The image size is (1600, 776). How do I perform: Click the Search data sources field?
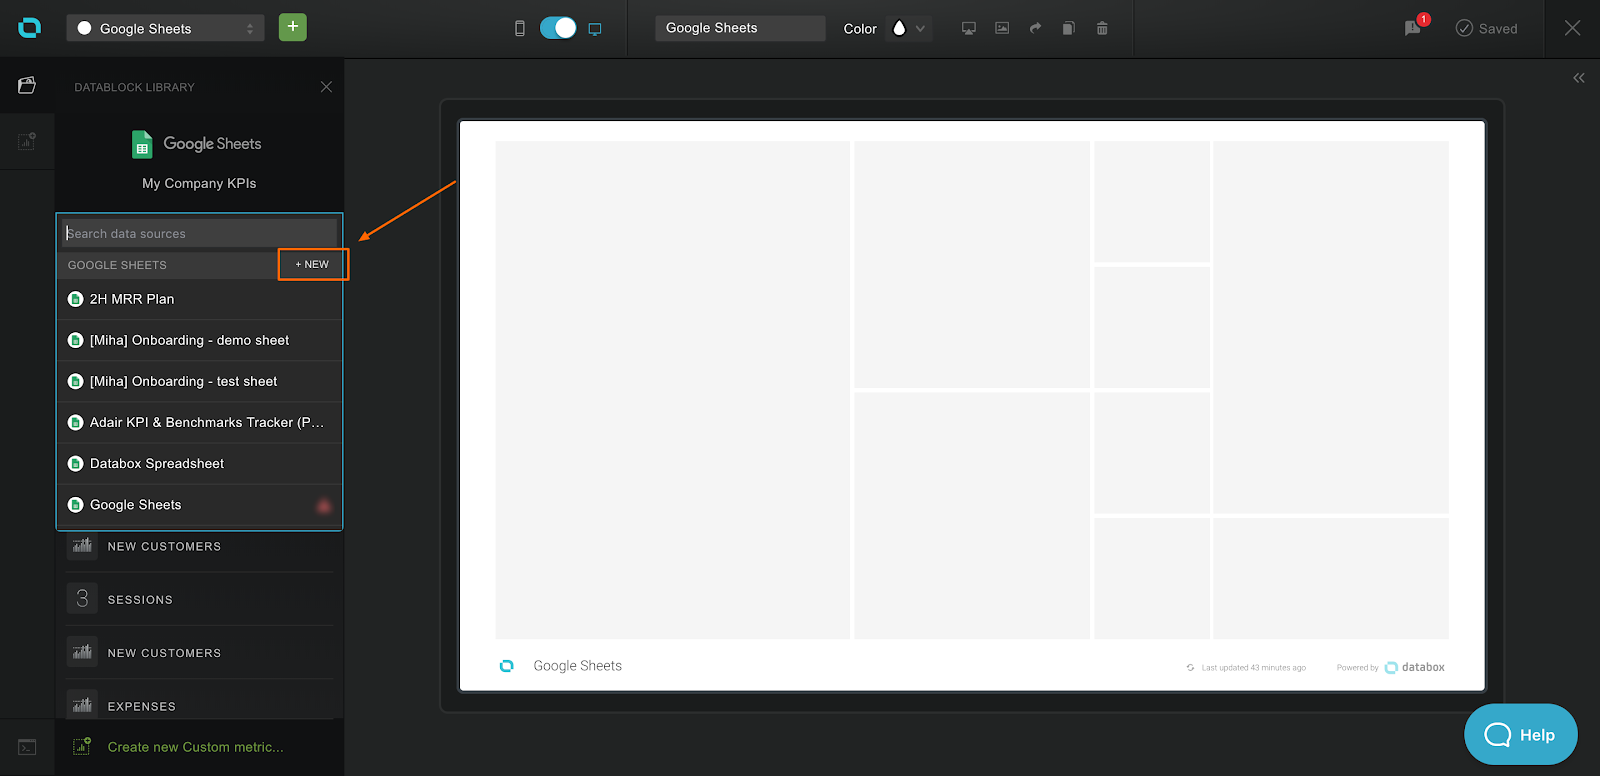[199, 233]
